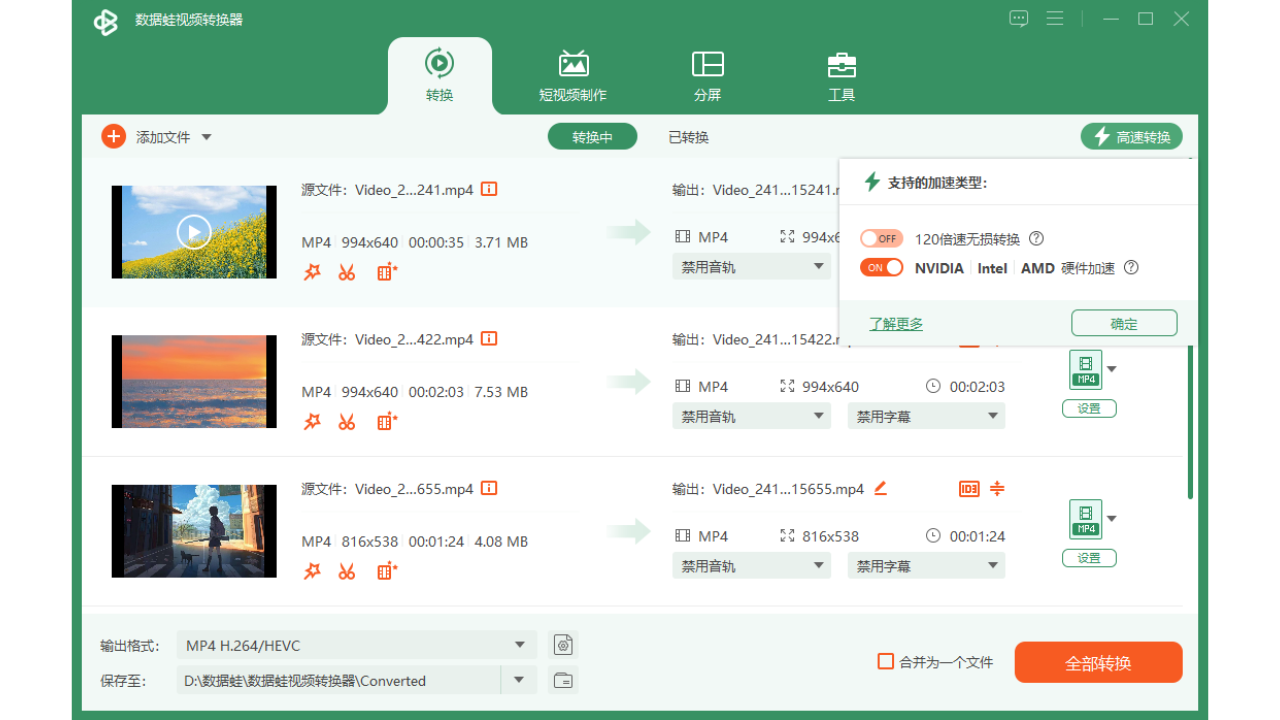
Task: Click the Learn More link in acceleration popup
Action: [x=895, y=324]
